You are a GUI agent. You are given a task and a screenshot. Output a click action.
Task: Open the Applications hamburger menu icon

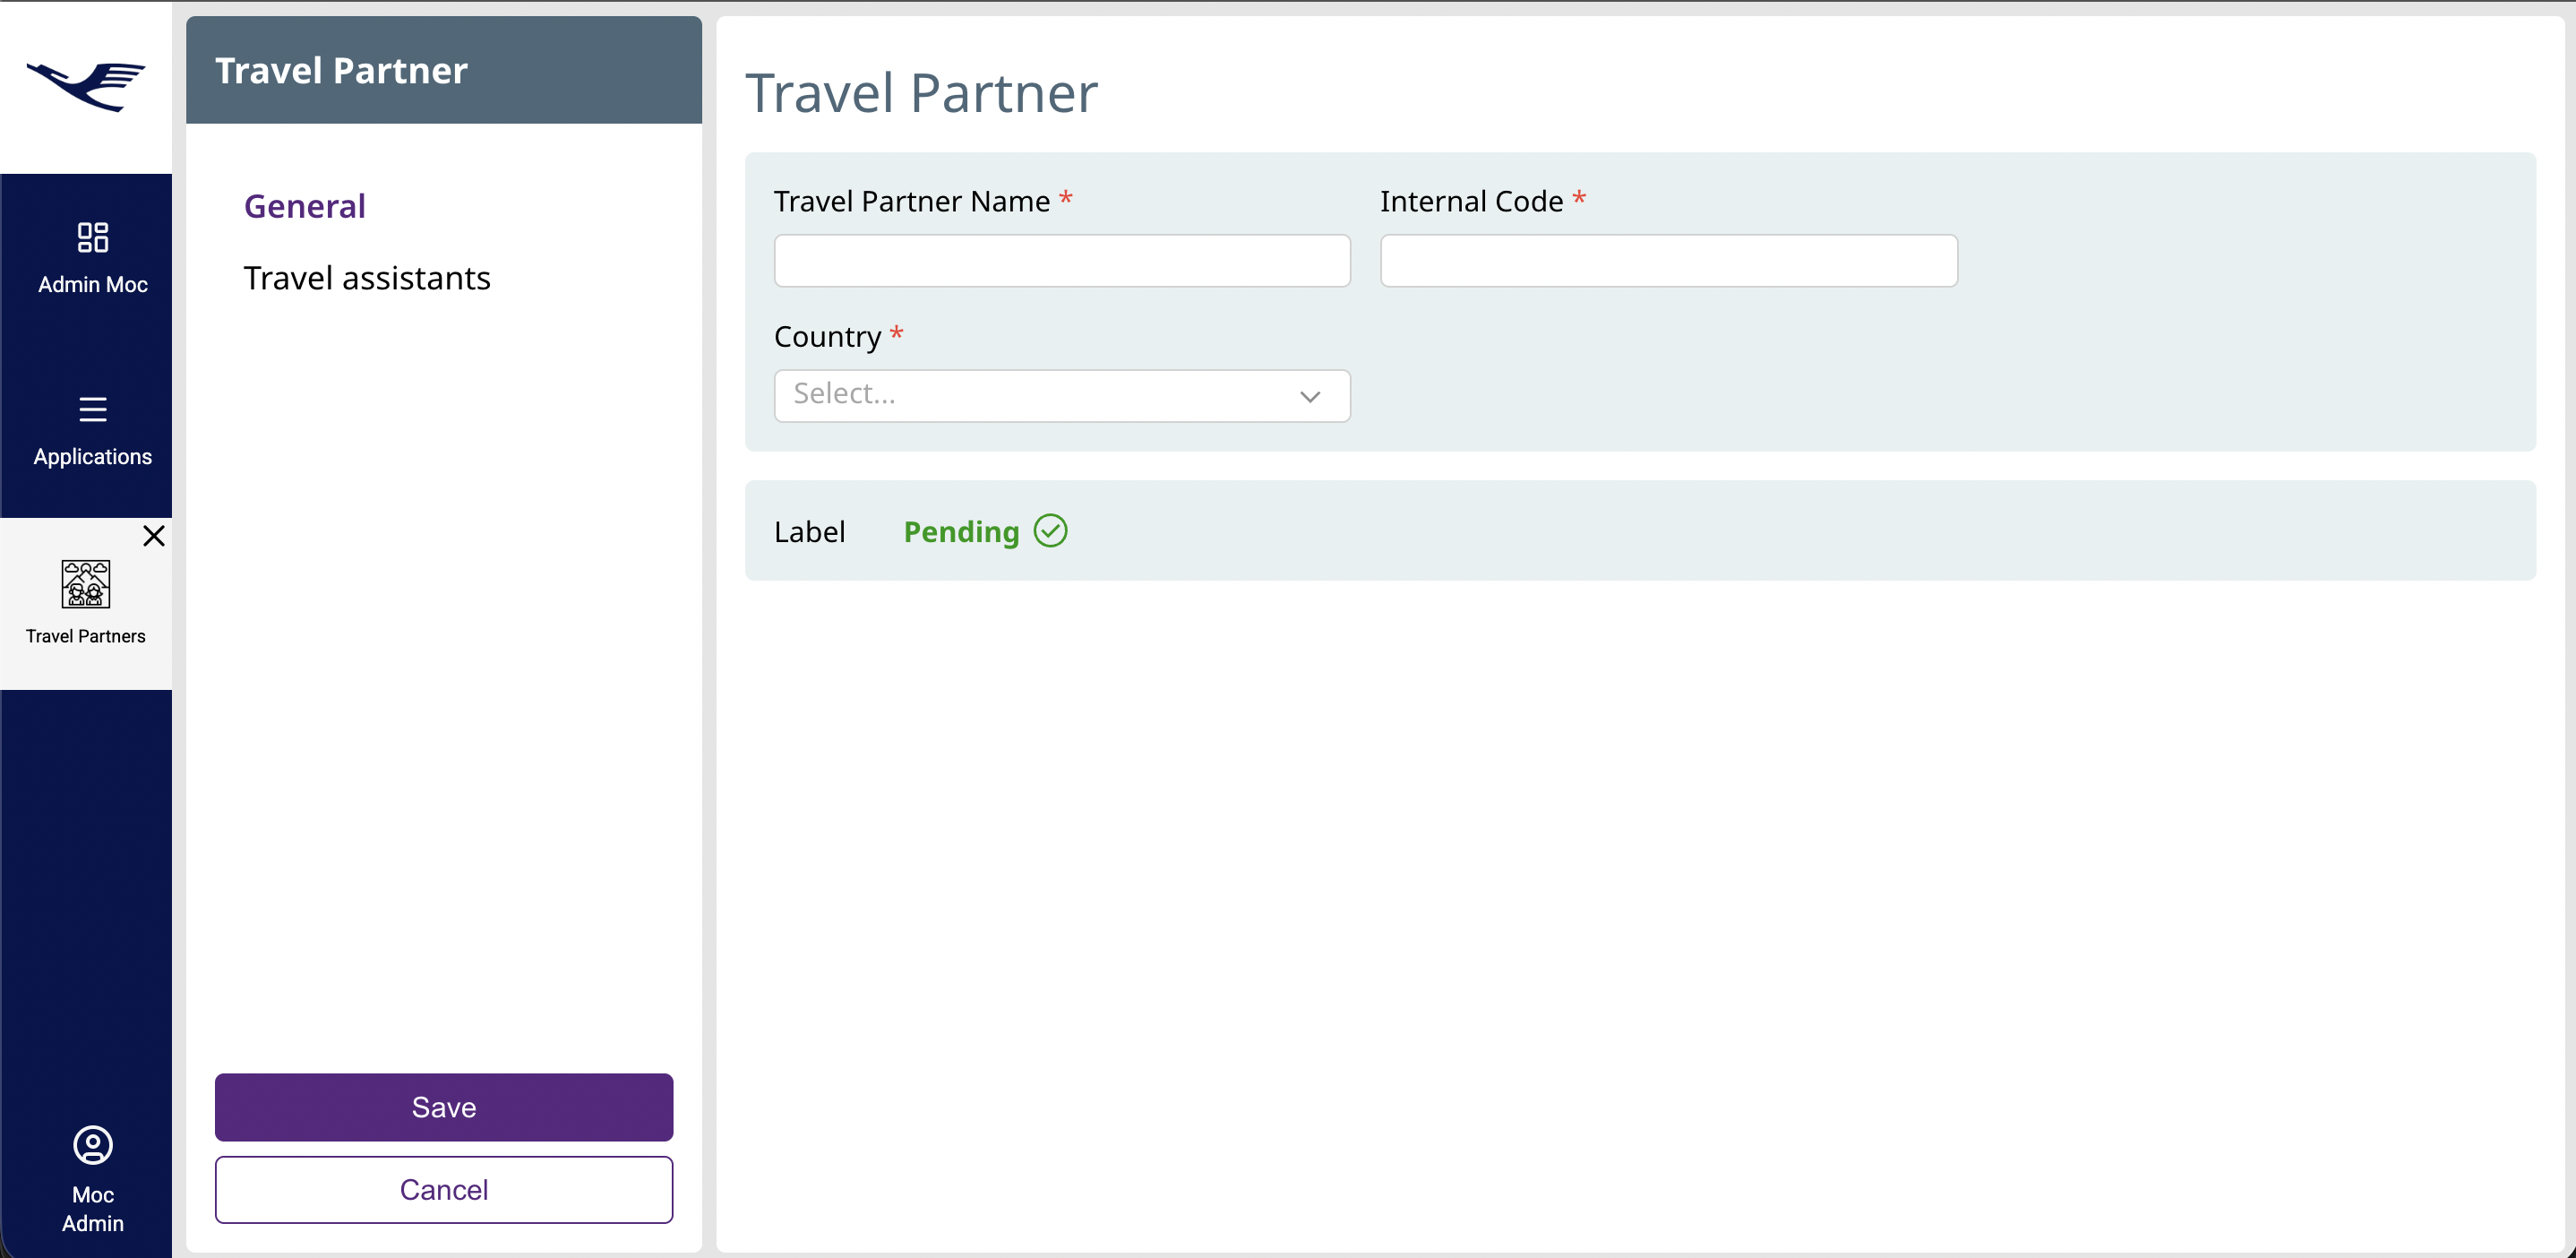tap(92, 409)
